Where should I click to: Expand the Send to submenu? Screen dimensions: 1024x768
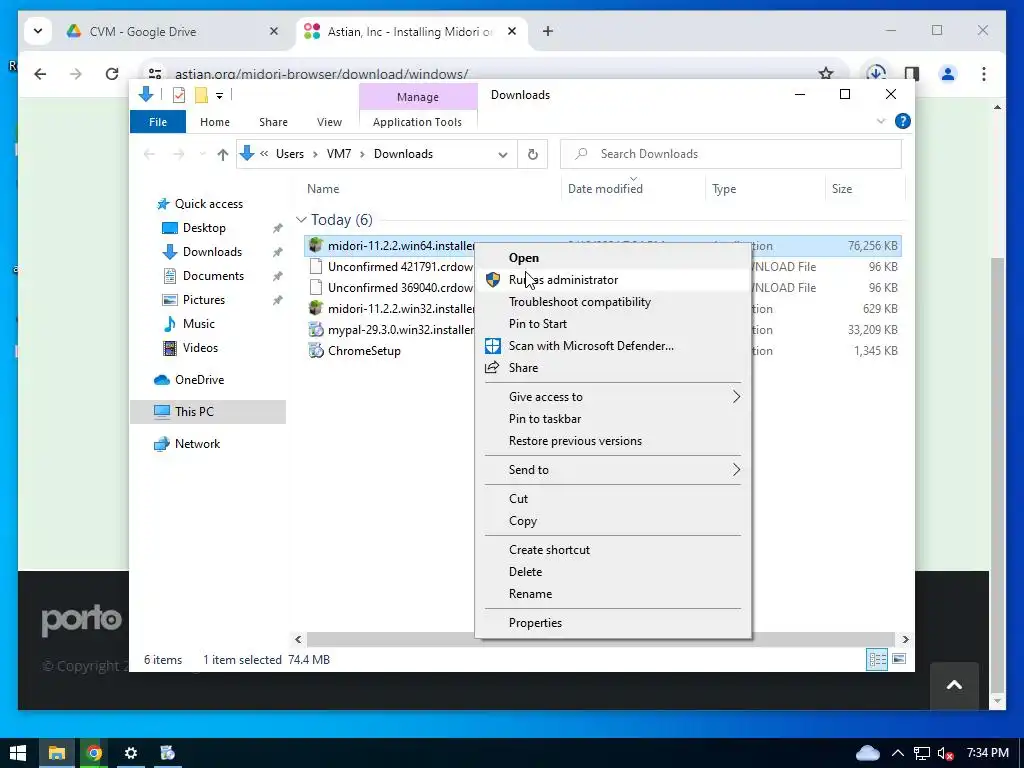[613, 470]
